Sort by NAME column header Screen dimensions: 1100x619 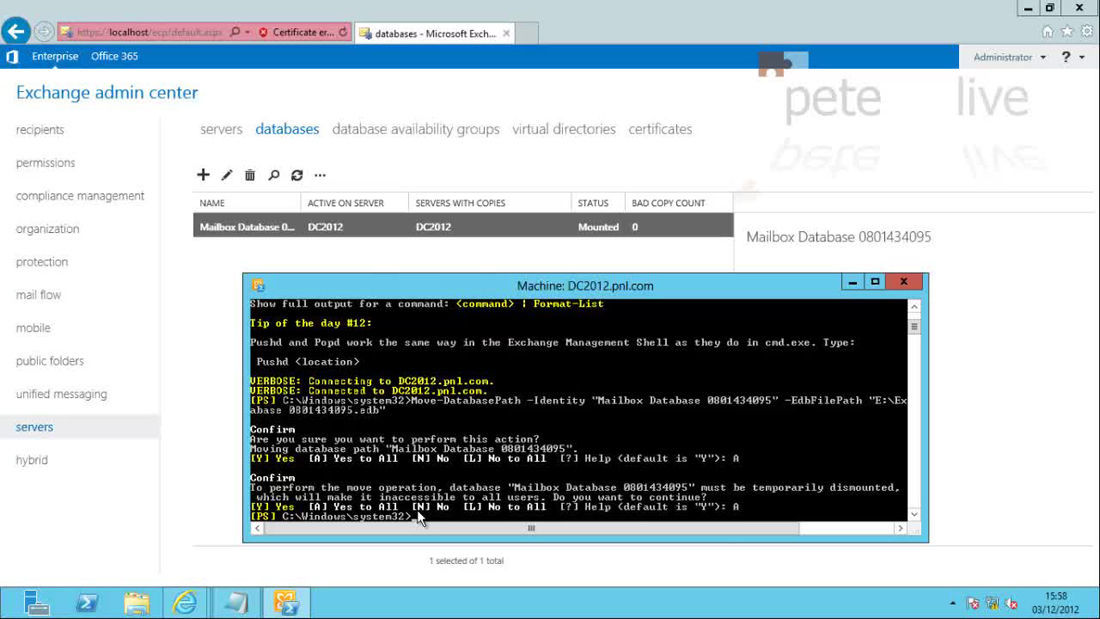(x=247, y=203)
